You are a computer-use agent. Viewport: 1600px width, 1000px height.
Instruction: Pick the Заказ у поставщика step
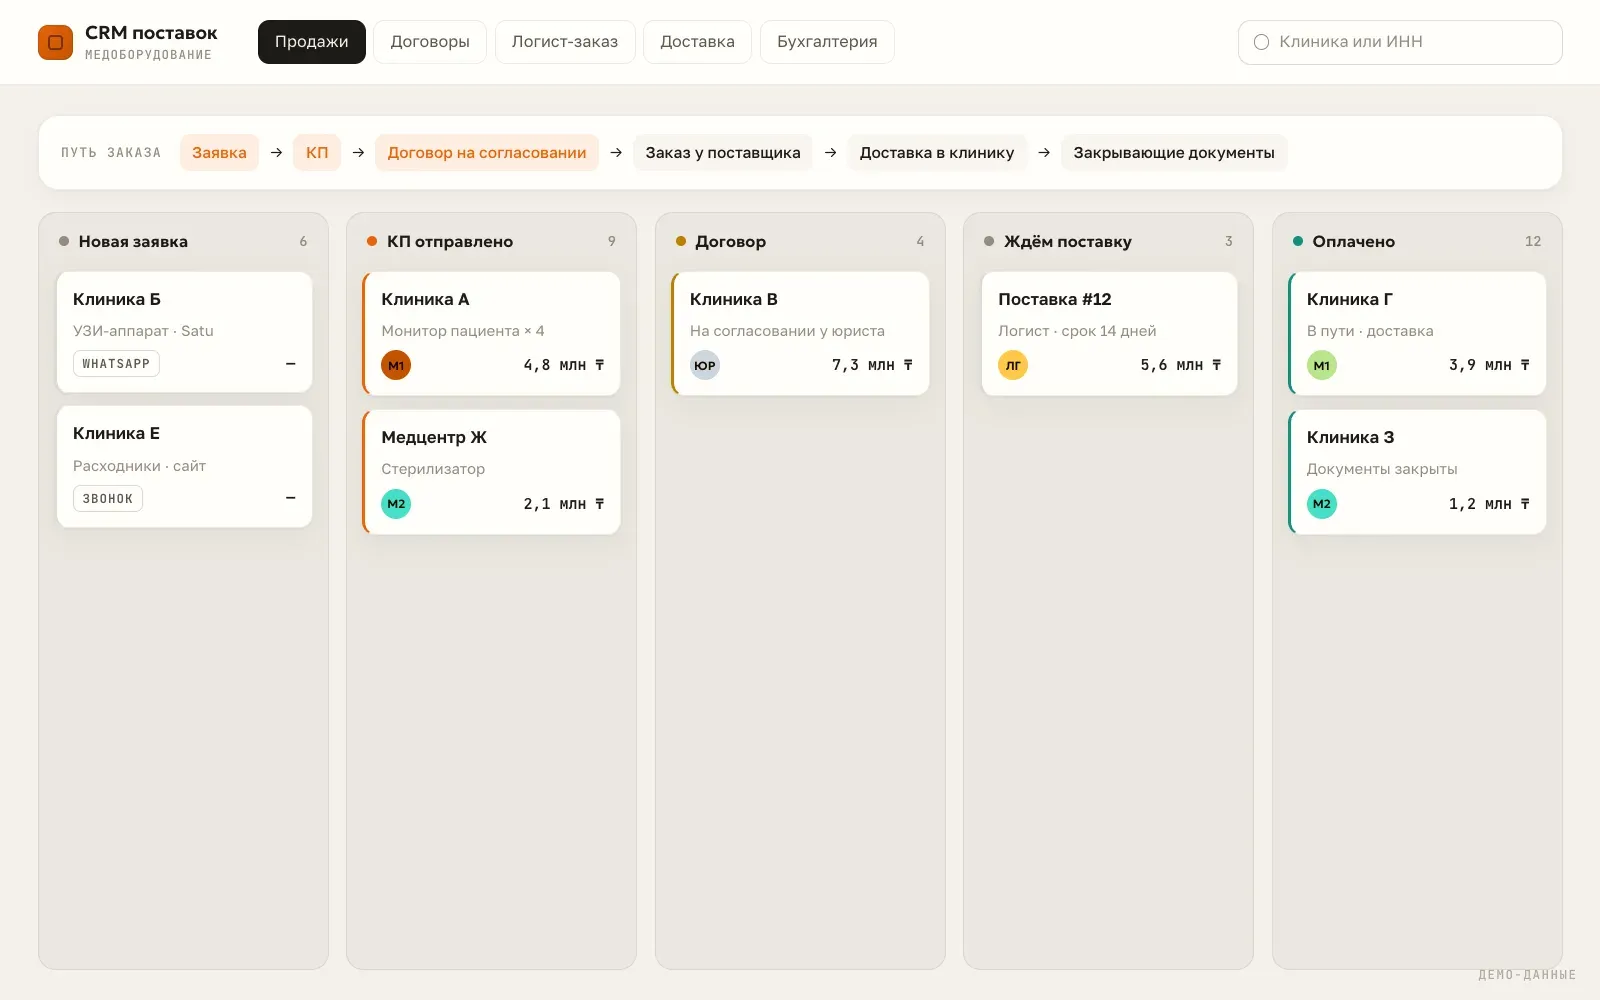723,153
